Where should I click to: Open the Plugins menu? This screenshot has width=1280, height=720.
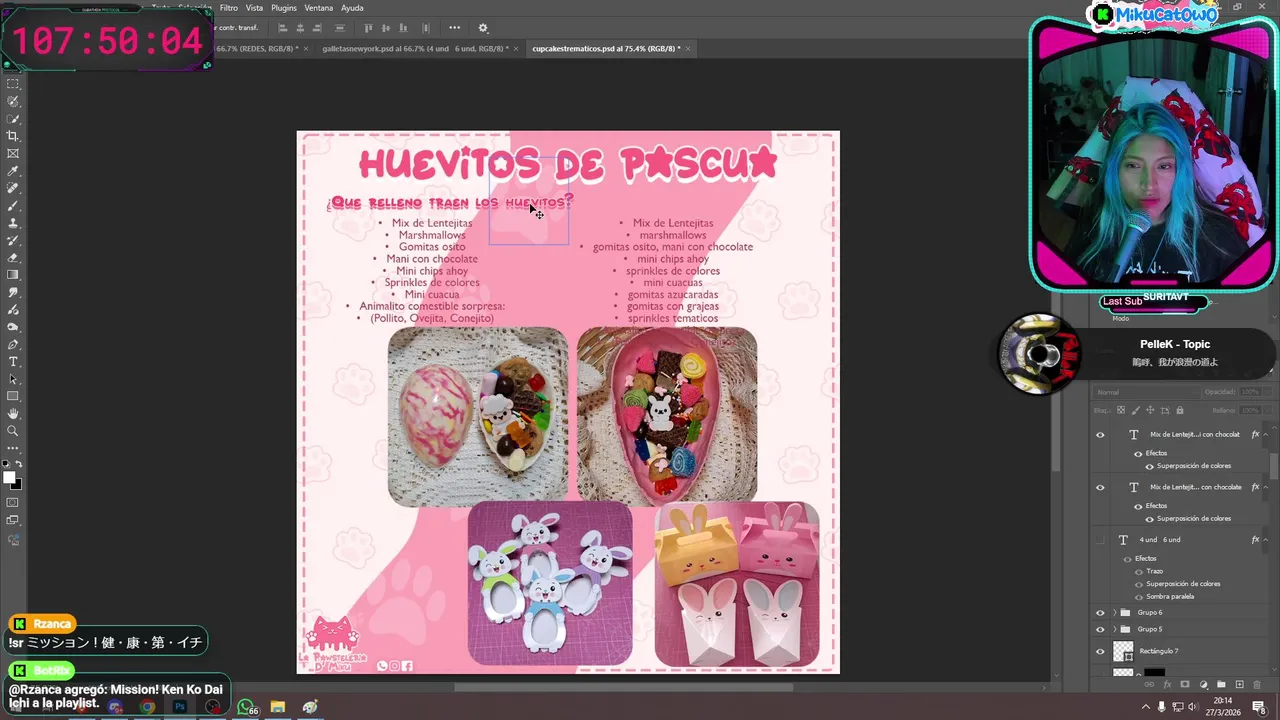tap(284, 8)
